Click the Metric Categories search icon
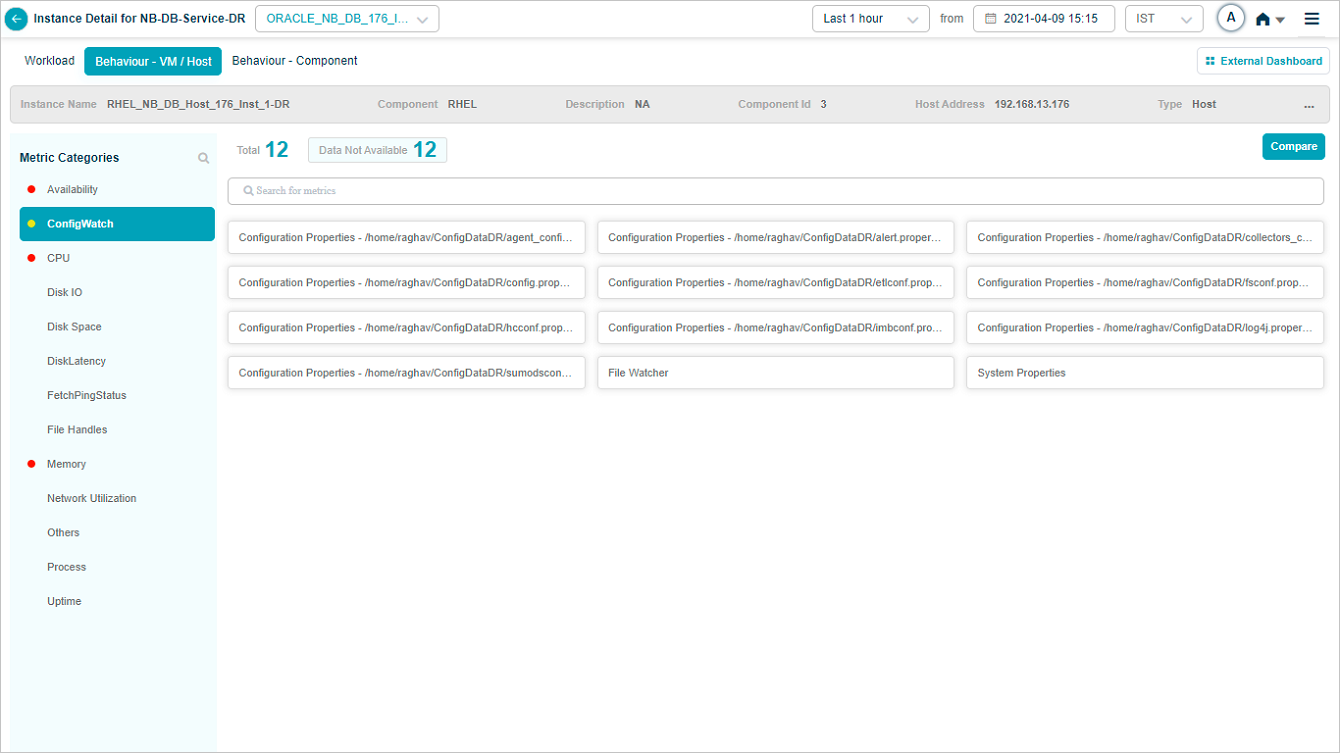The width and height of the screenshot is (1340, 753). point(204,158)
